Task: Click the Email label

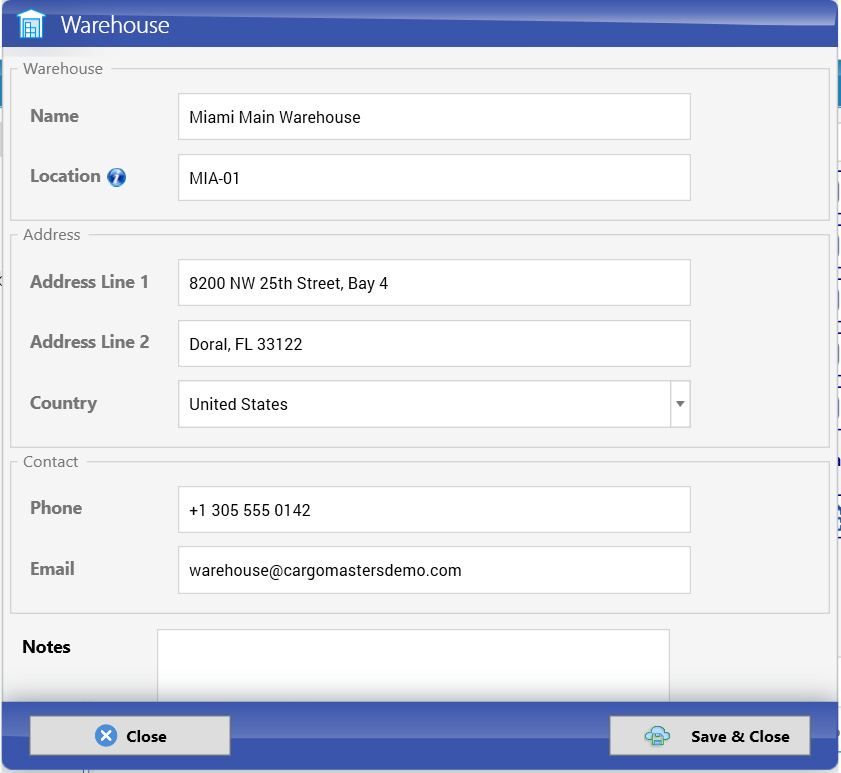Action: [52, 569]
